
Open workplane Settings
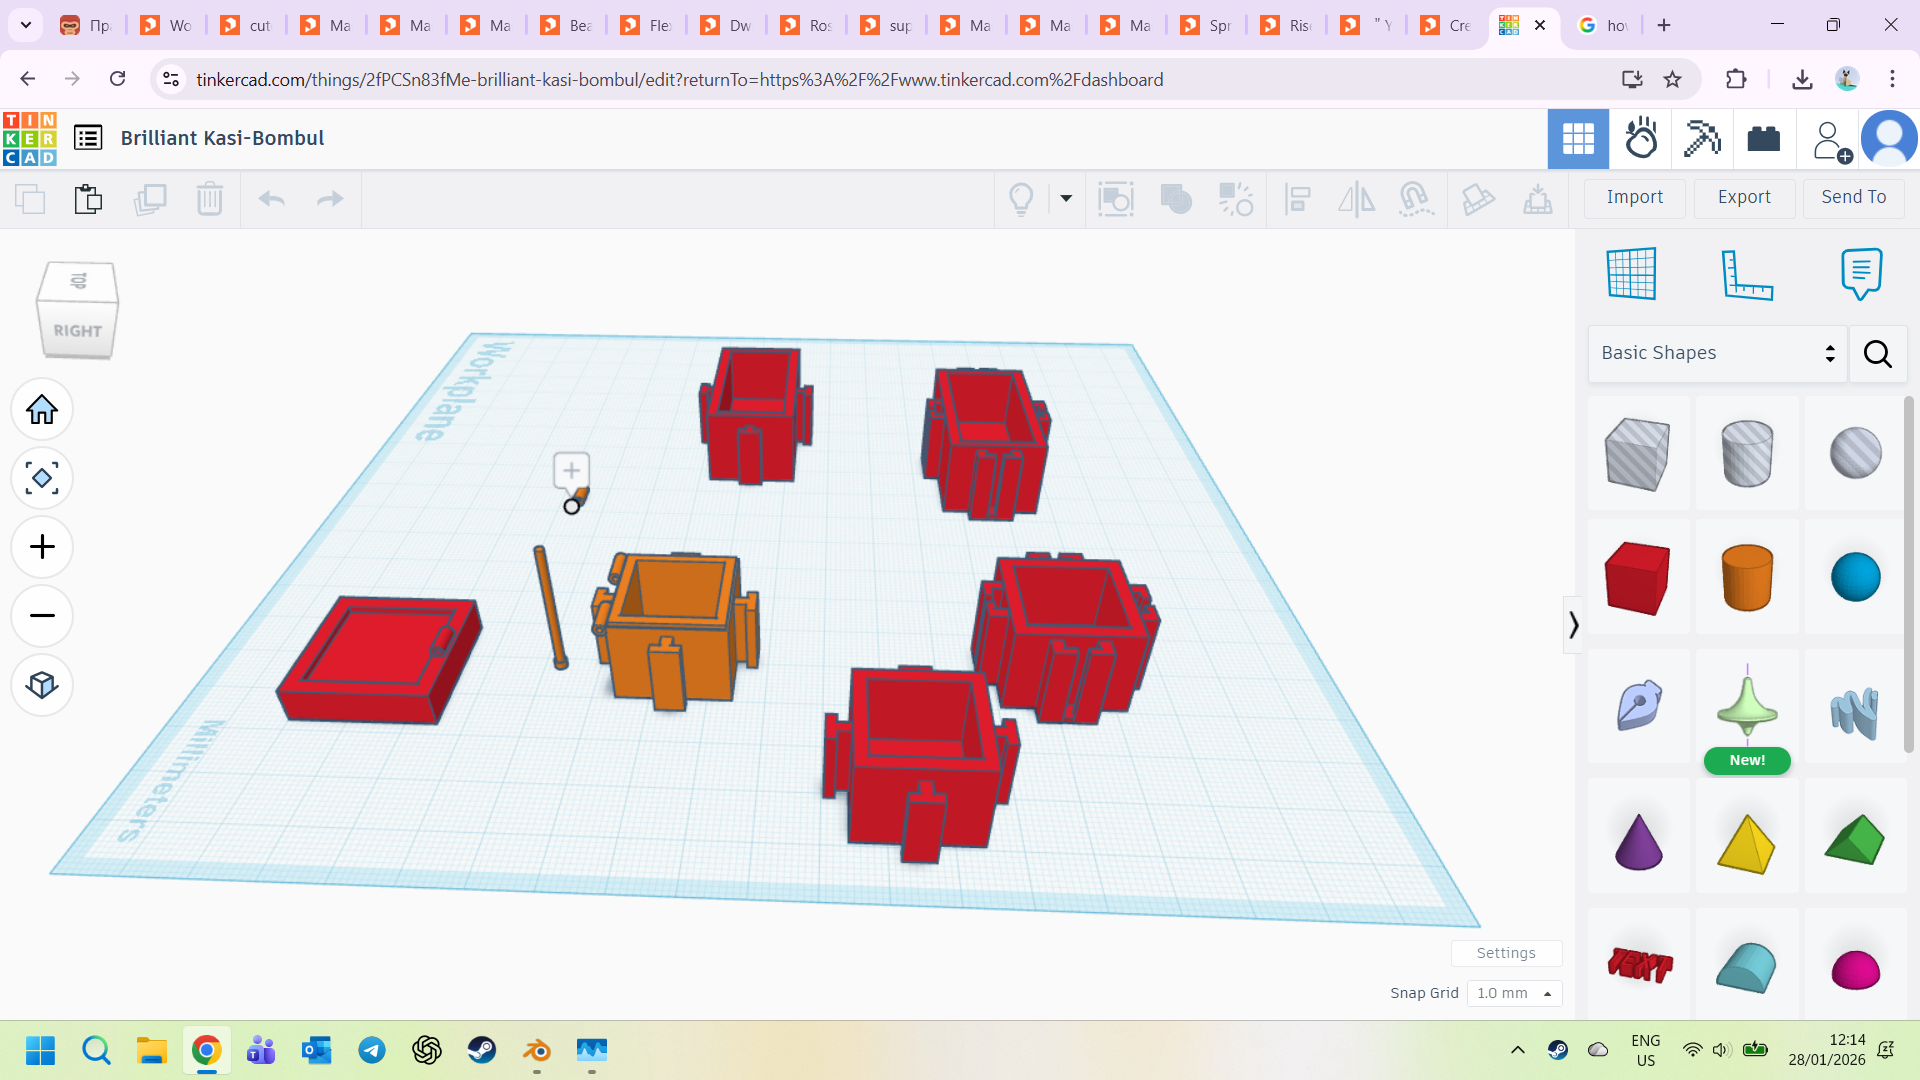click(1506, 953)
